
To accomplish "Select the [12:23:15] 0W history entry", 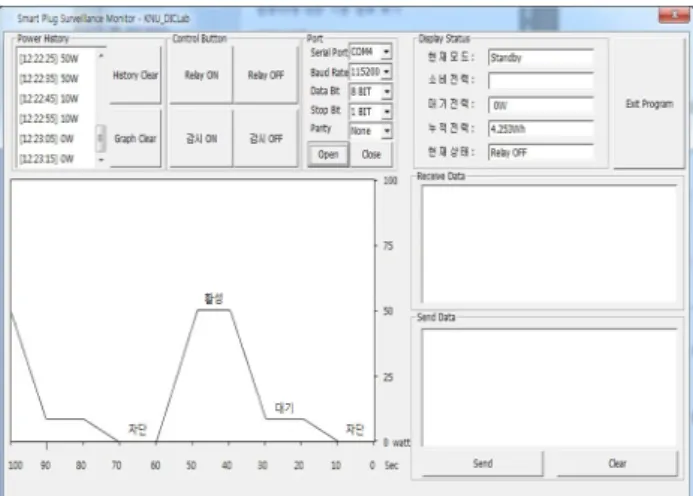I will click(x=46, y=159).
